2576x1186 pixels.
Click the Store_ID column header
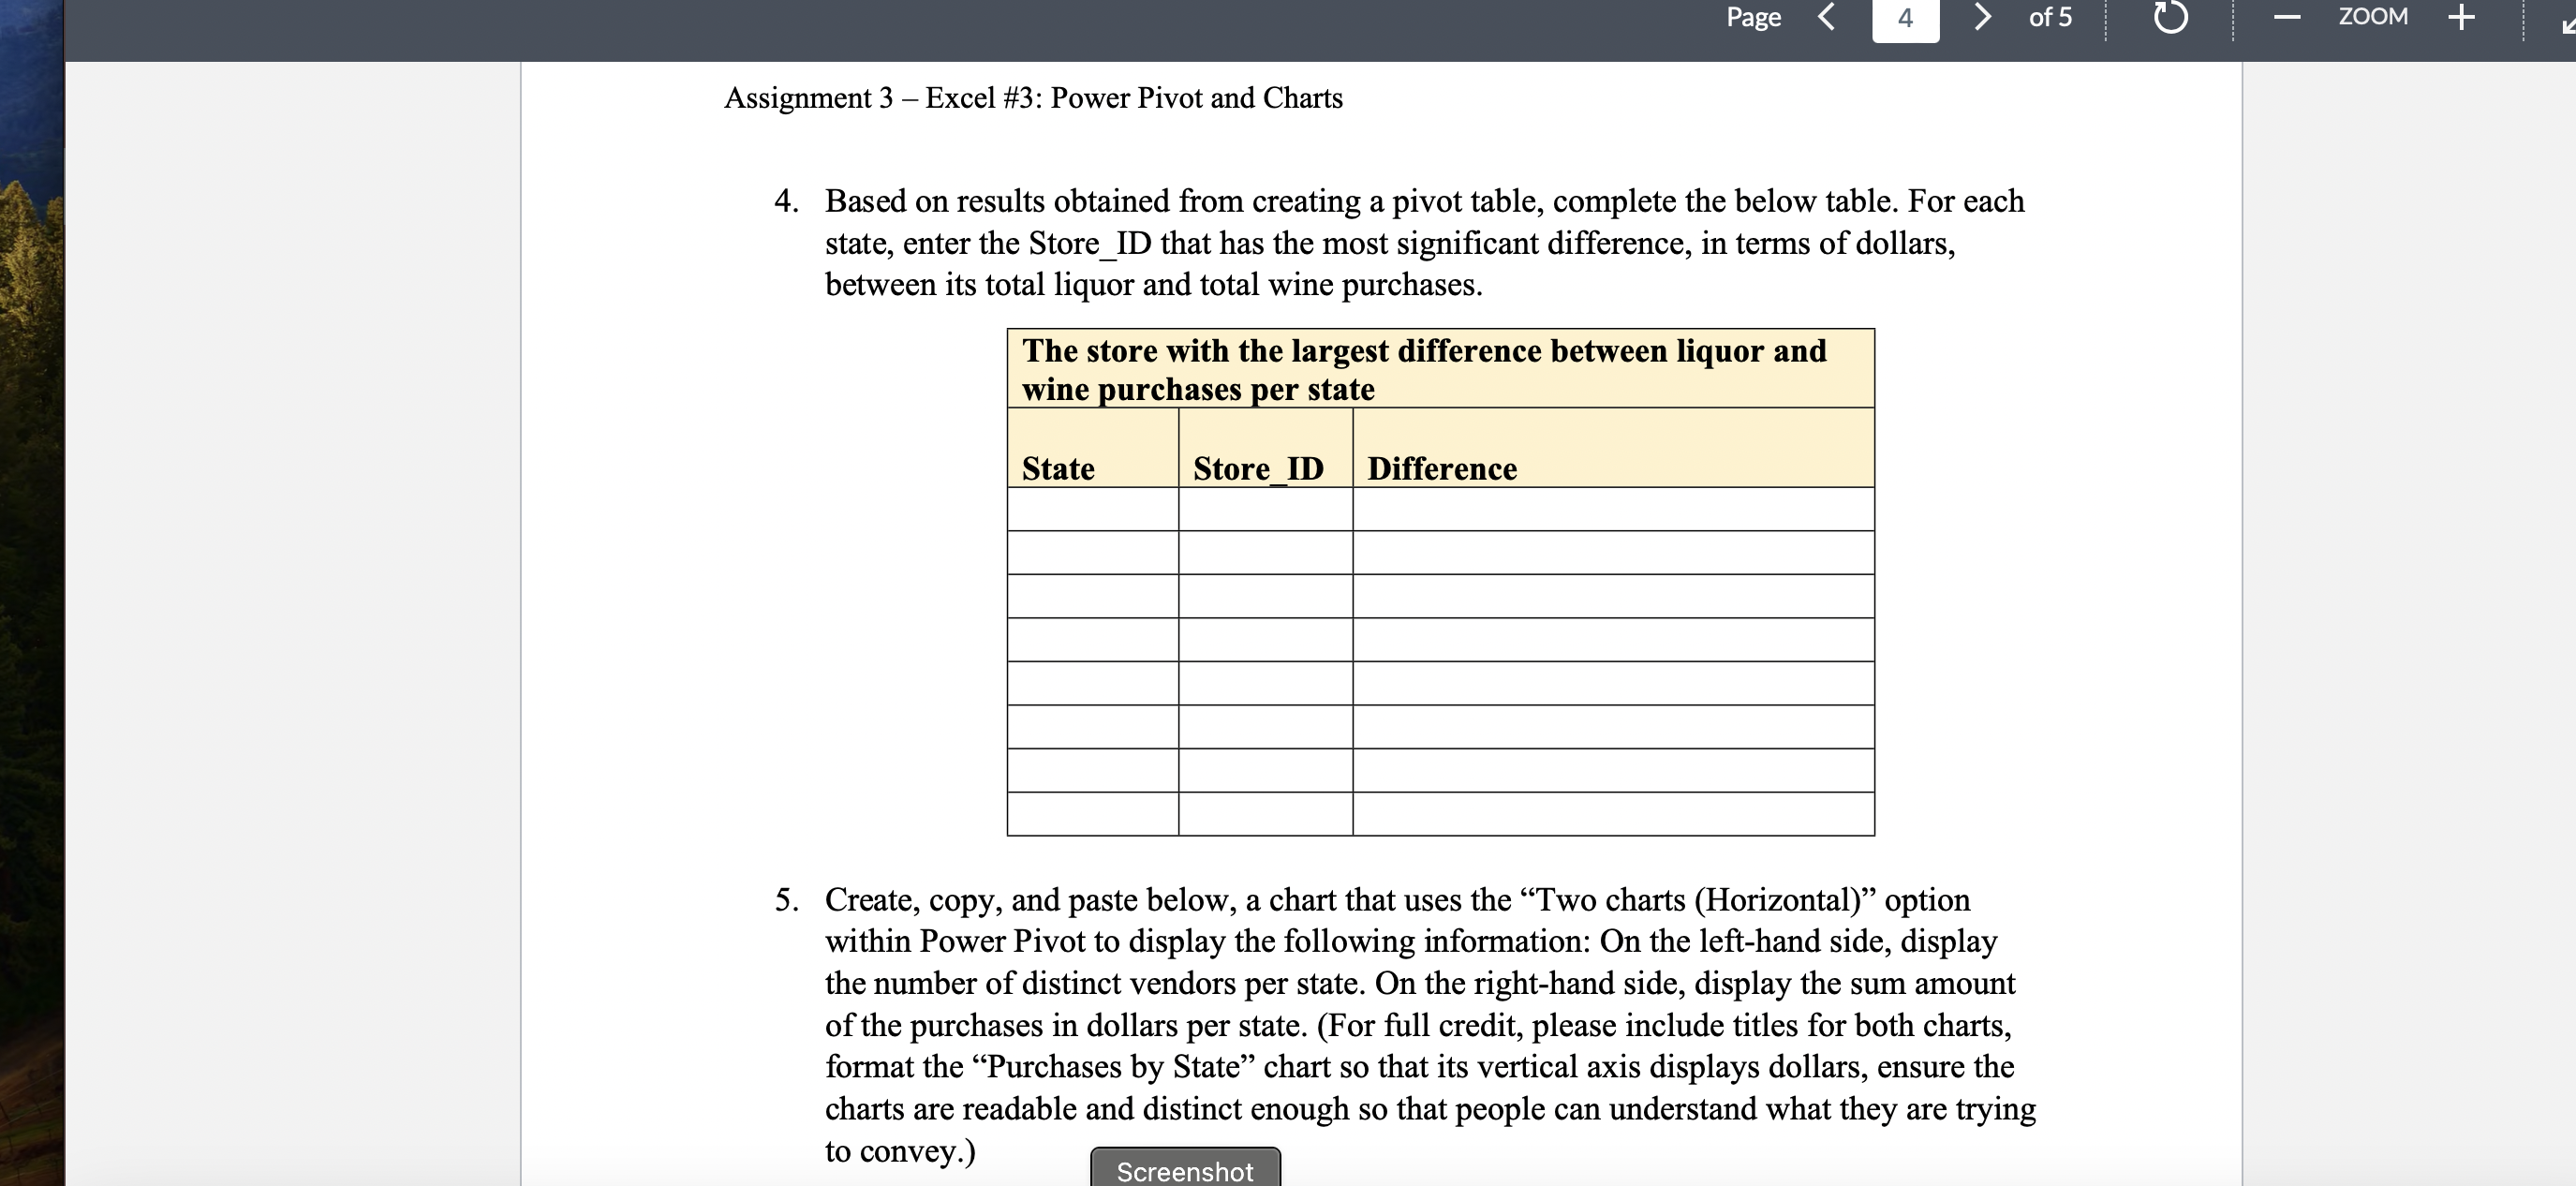tap(1258, 467)
